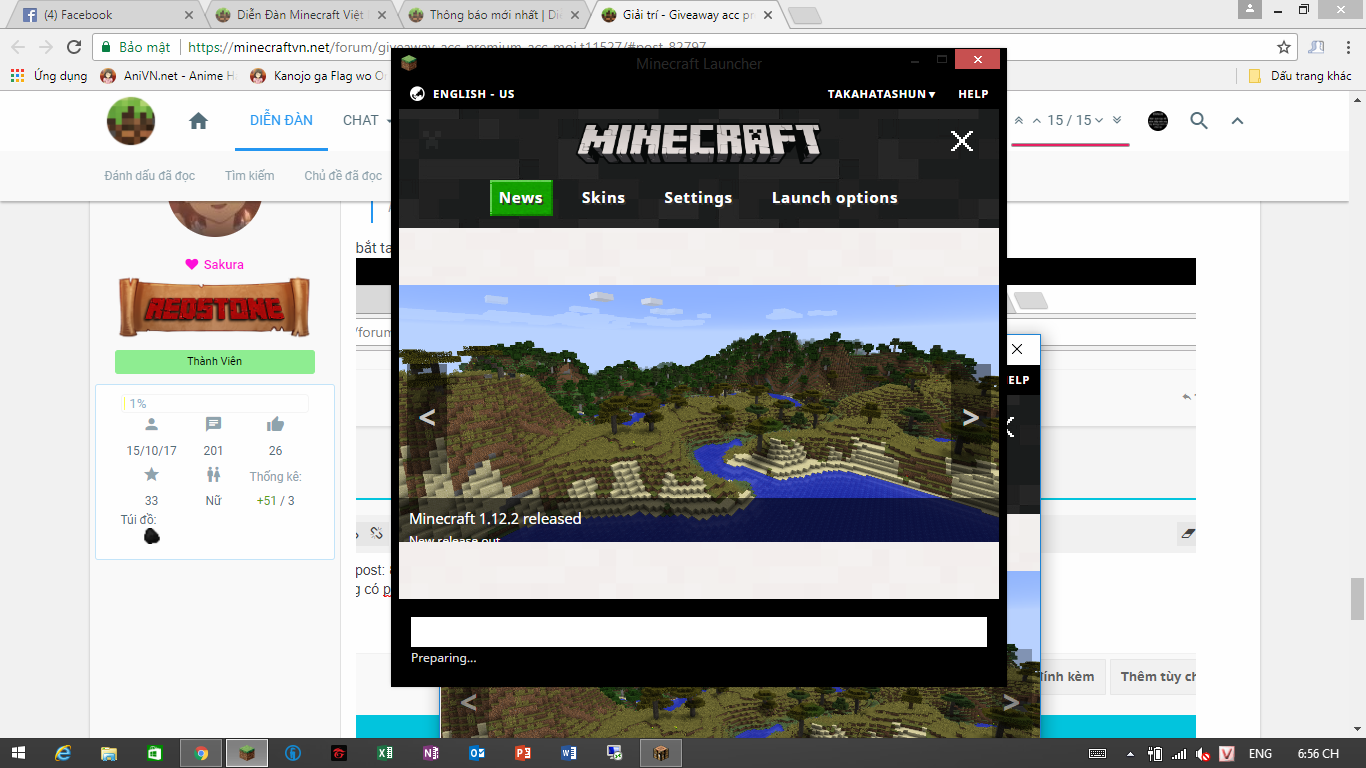Viewport: 1366px width, 768px height.
Task: Collapse the forum header with the up arrow
Action: click(x=1237, y=121)
